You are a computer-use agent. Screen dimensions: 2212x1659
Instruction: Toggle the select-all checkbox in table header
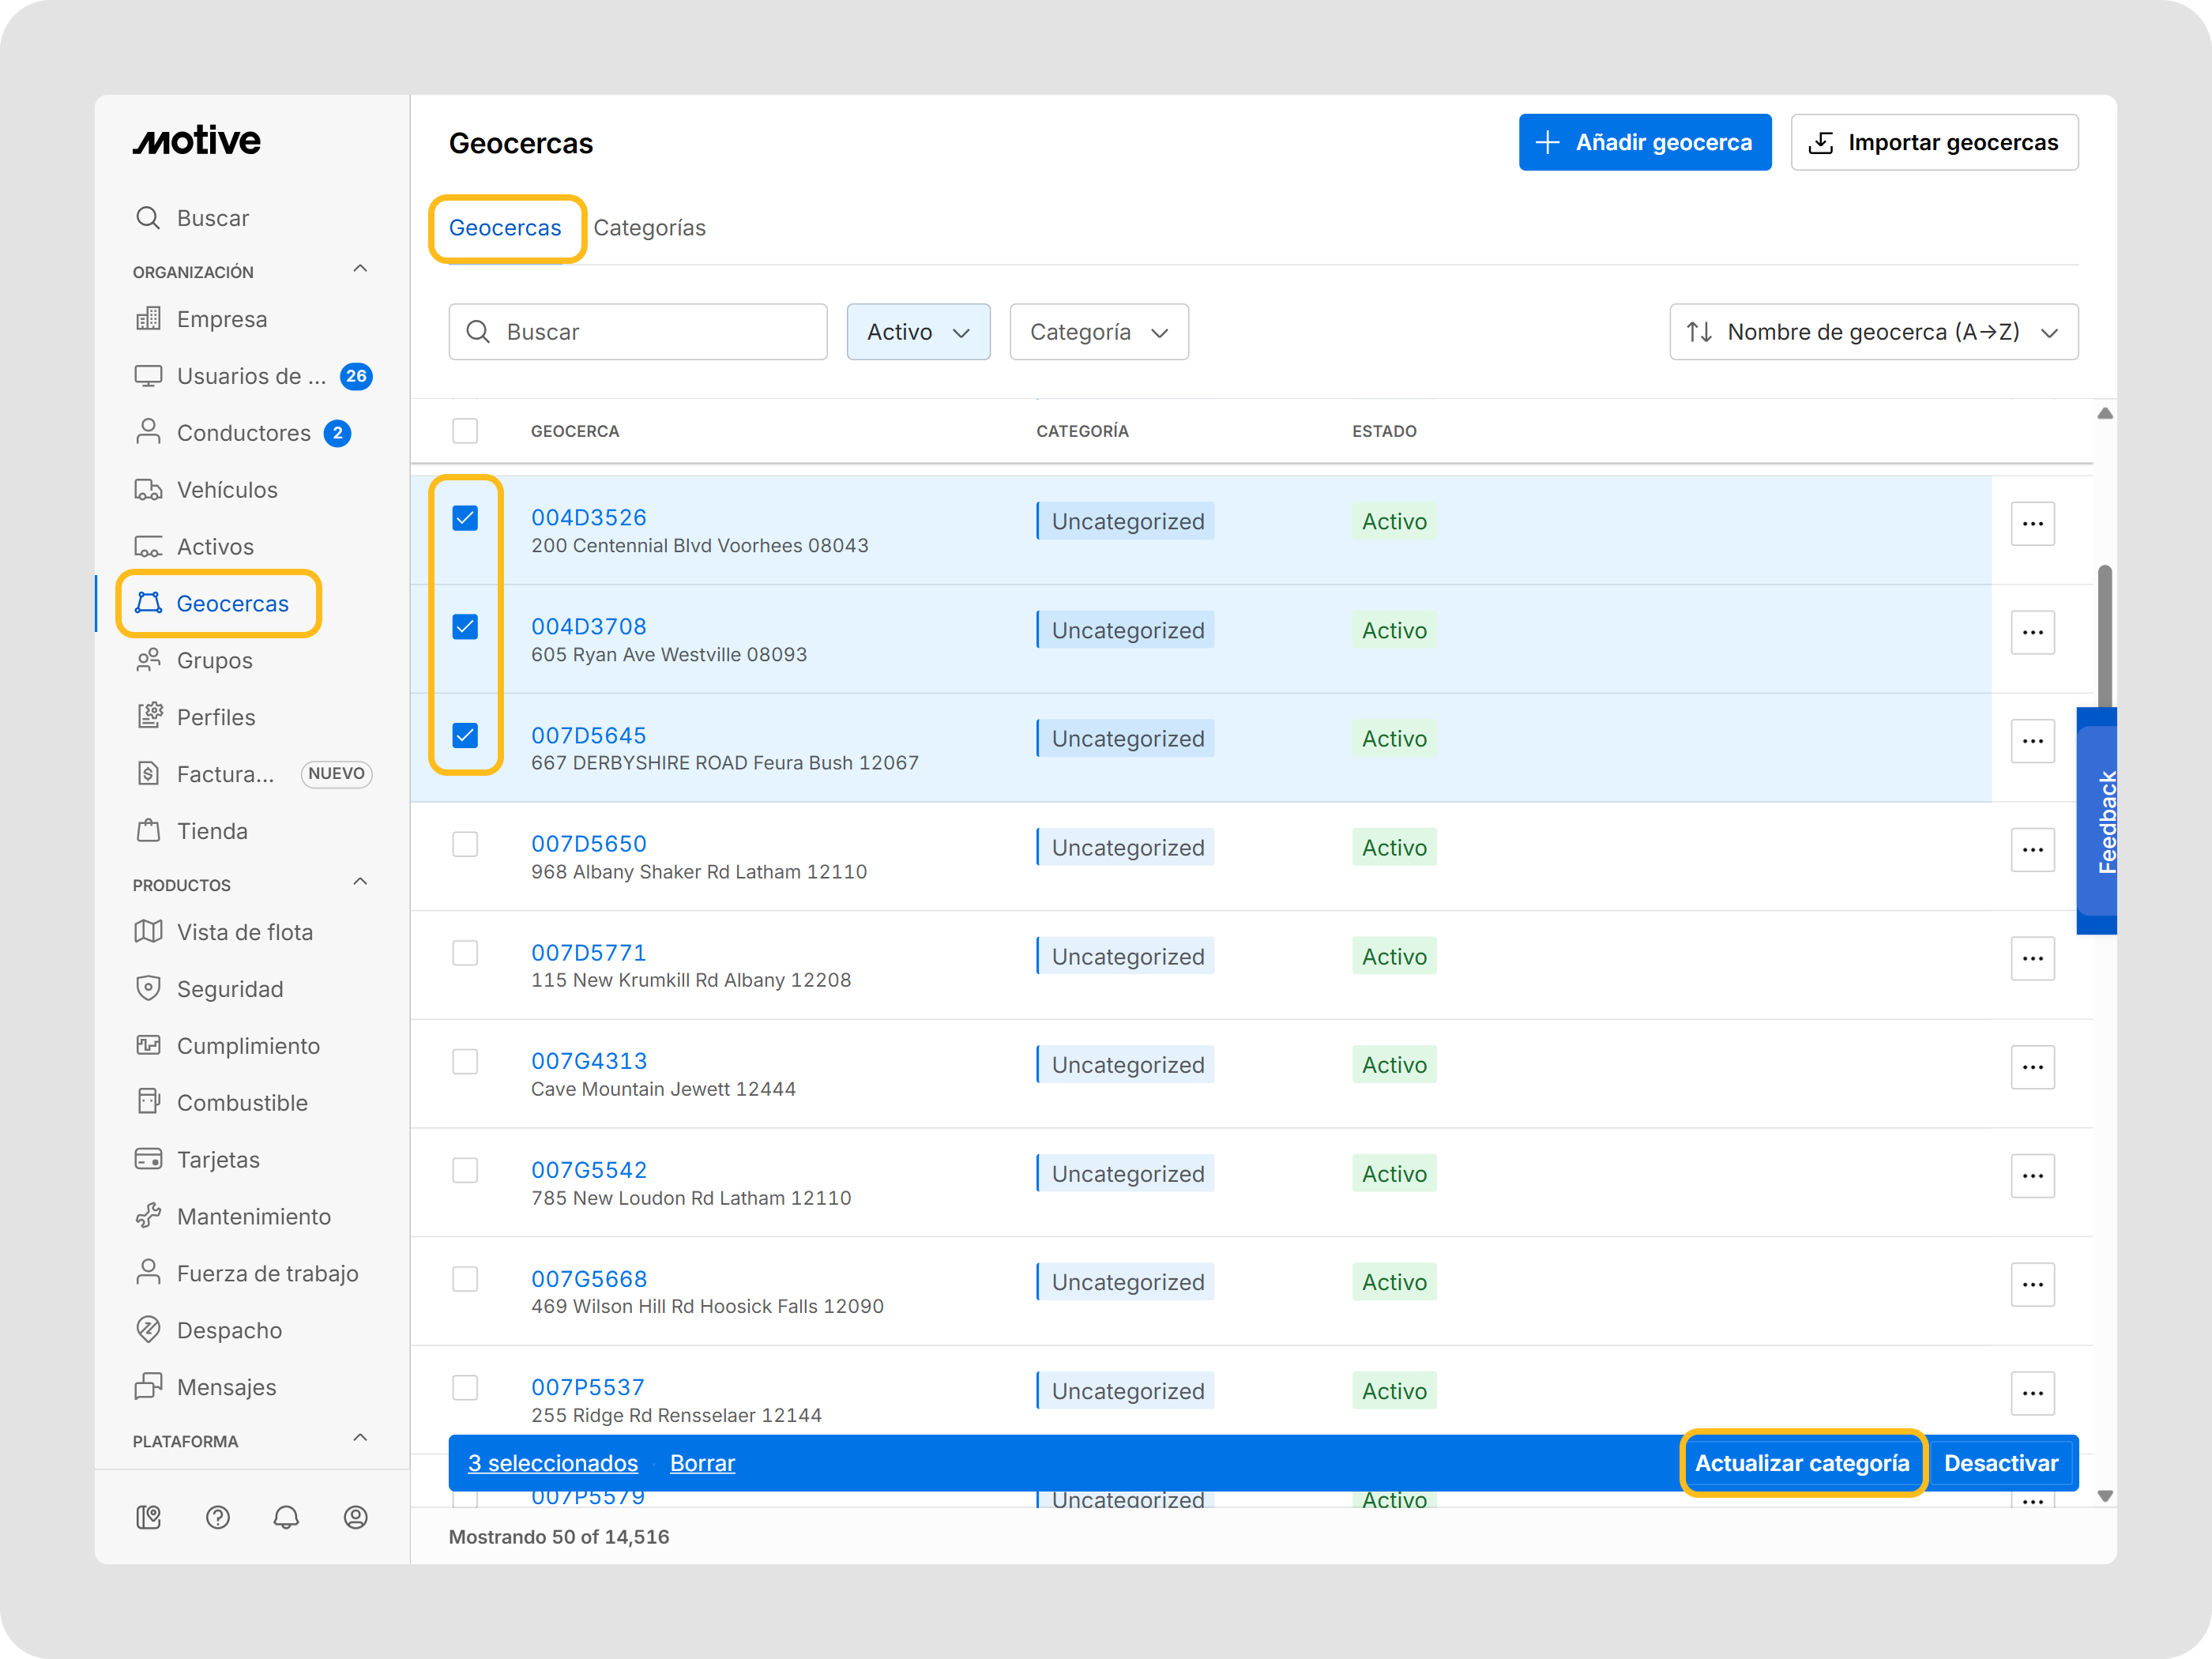pyautogui.click(x=465, y=431)
